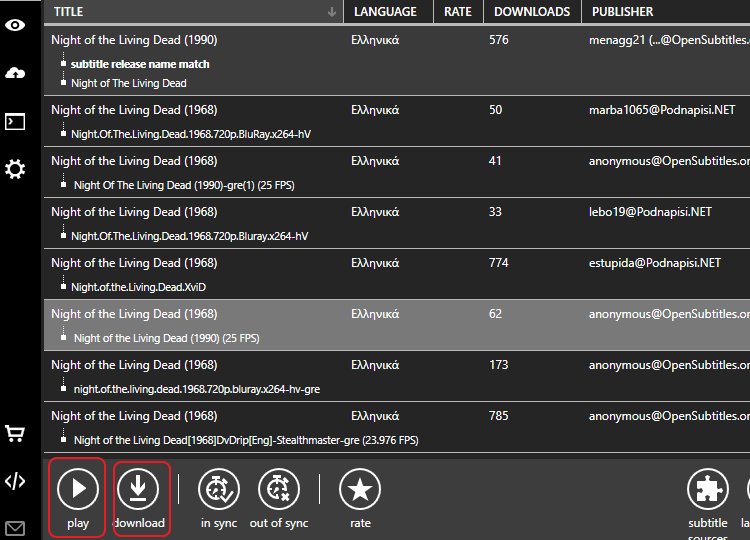
Task: Sort by TITLE column header
Action: click(193, 11)
